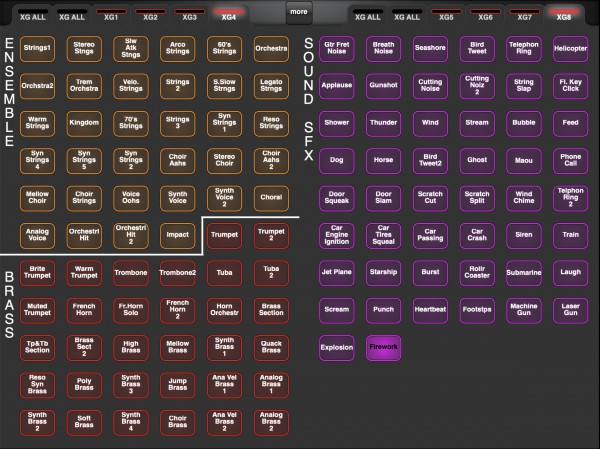Choose the Wind Chime effect
Screen dimensions: 600x449
(x=524, y=198)
